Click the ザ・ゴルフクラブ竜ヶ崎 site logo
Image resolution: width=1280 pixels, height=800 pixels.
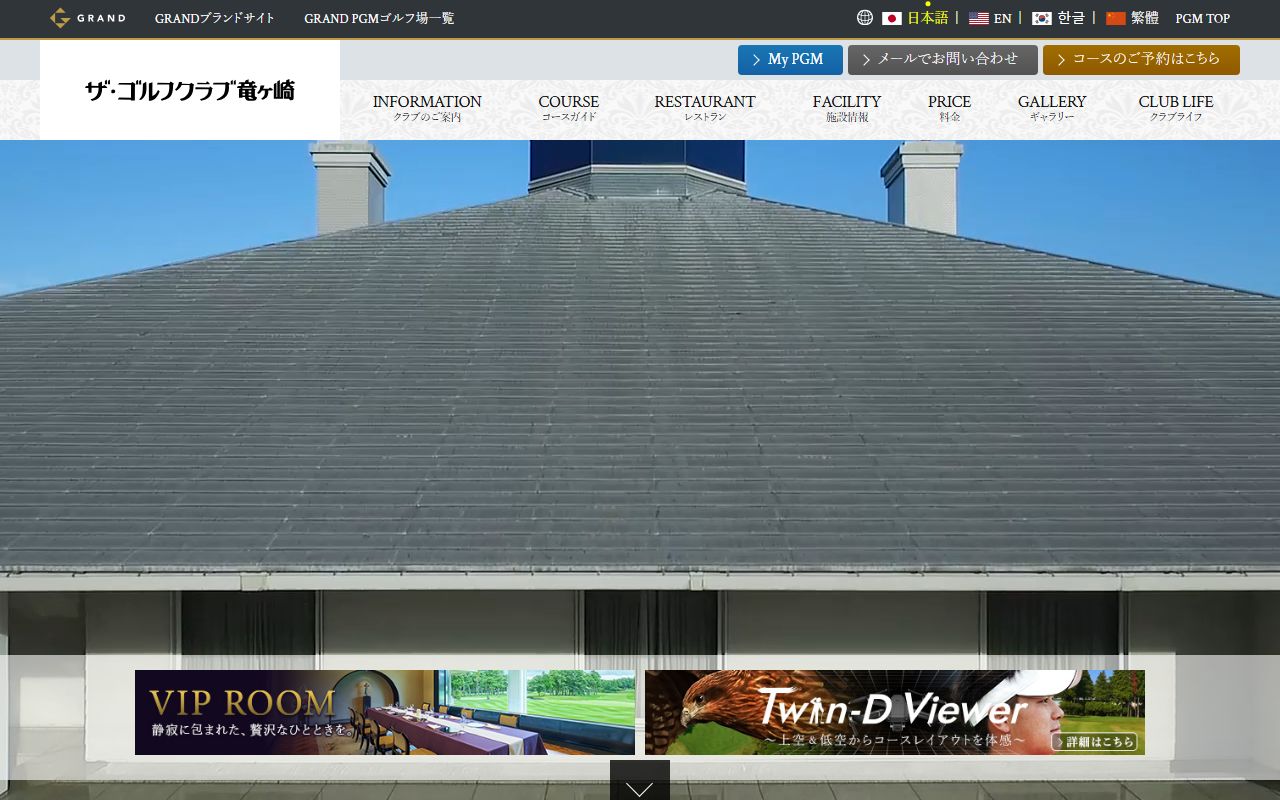point(190,90)
